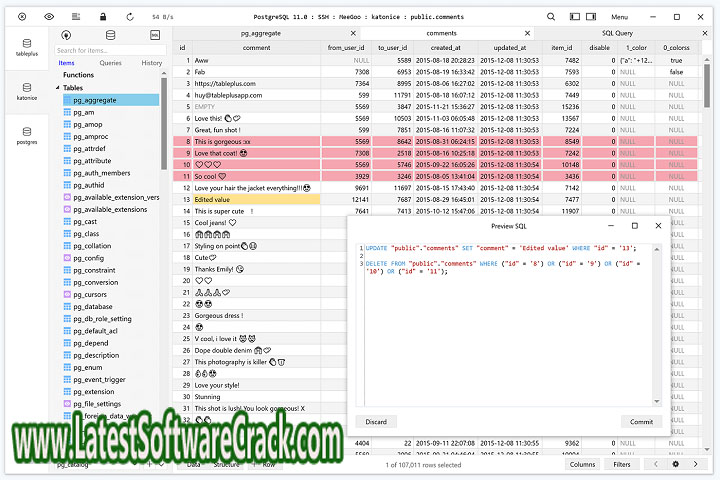Close the SQL Query tab

705,33
